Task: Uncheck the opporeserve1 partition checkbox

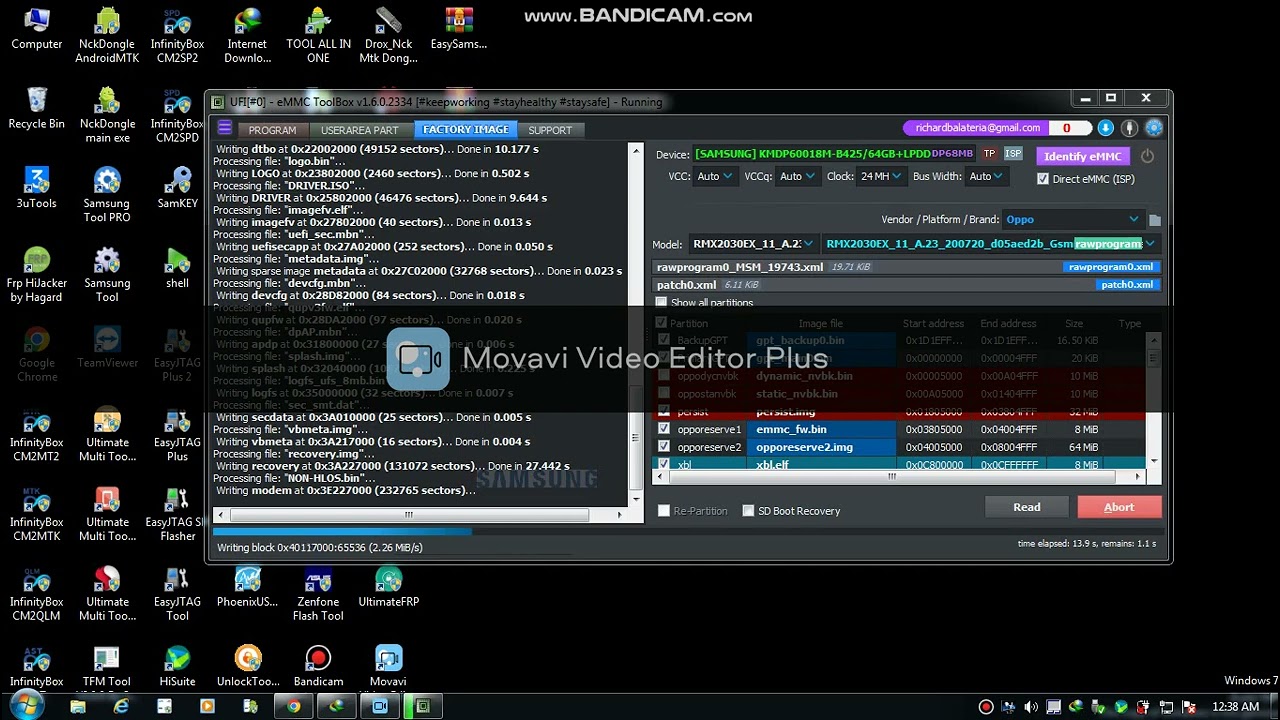Action: [663, 429]
